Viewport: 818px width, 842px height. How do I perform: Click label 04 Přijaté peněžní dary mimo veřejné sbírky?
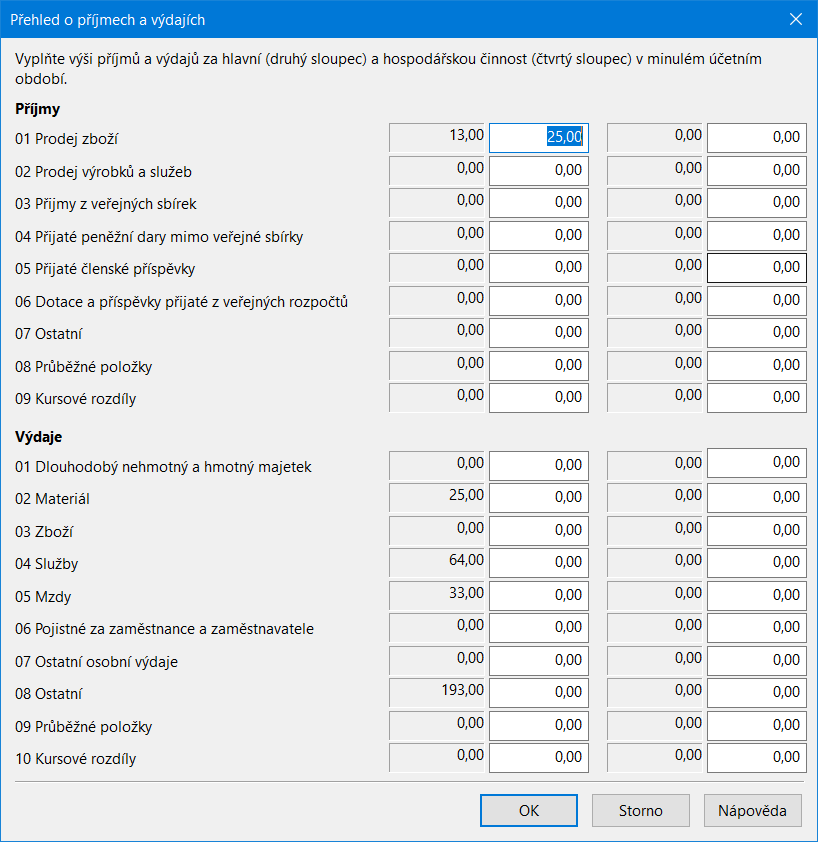(x=159, y=237)
